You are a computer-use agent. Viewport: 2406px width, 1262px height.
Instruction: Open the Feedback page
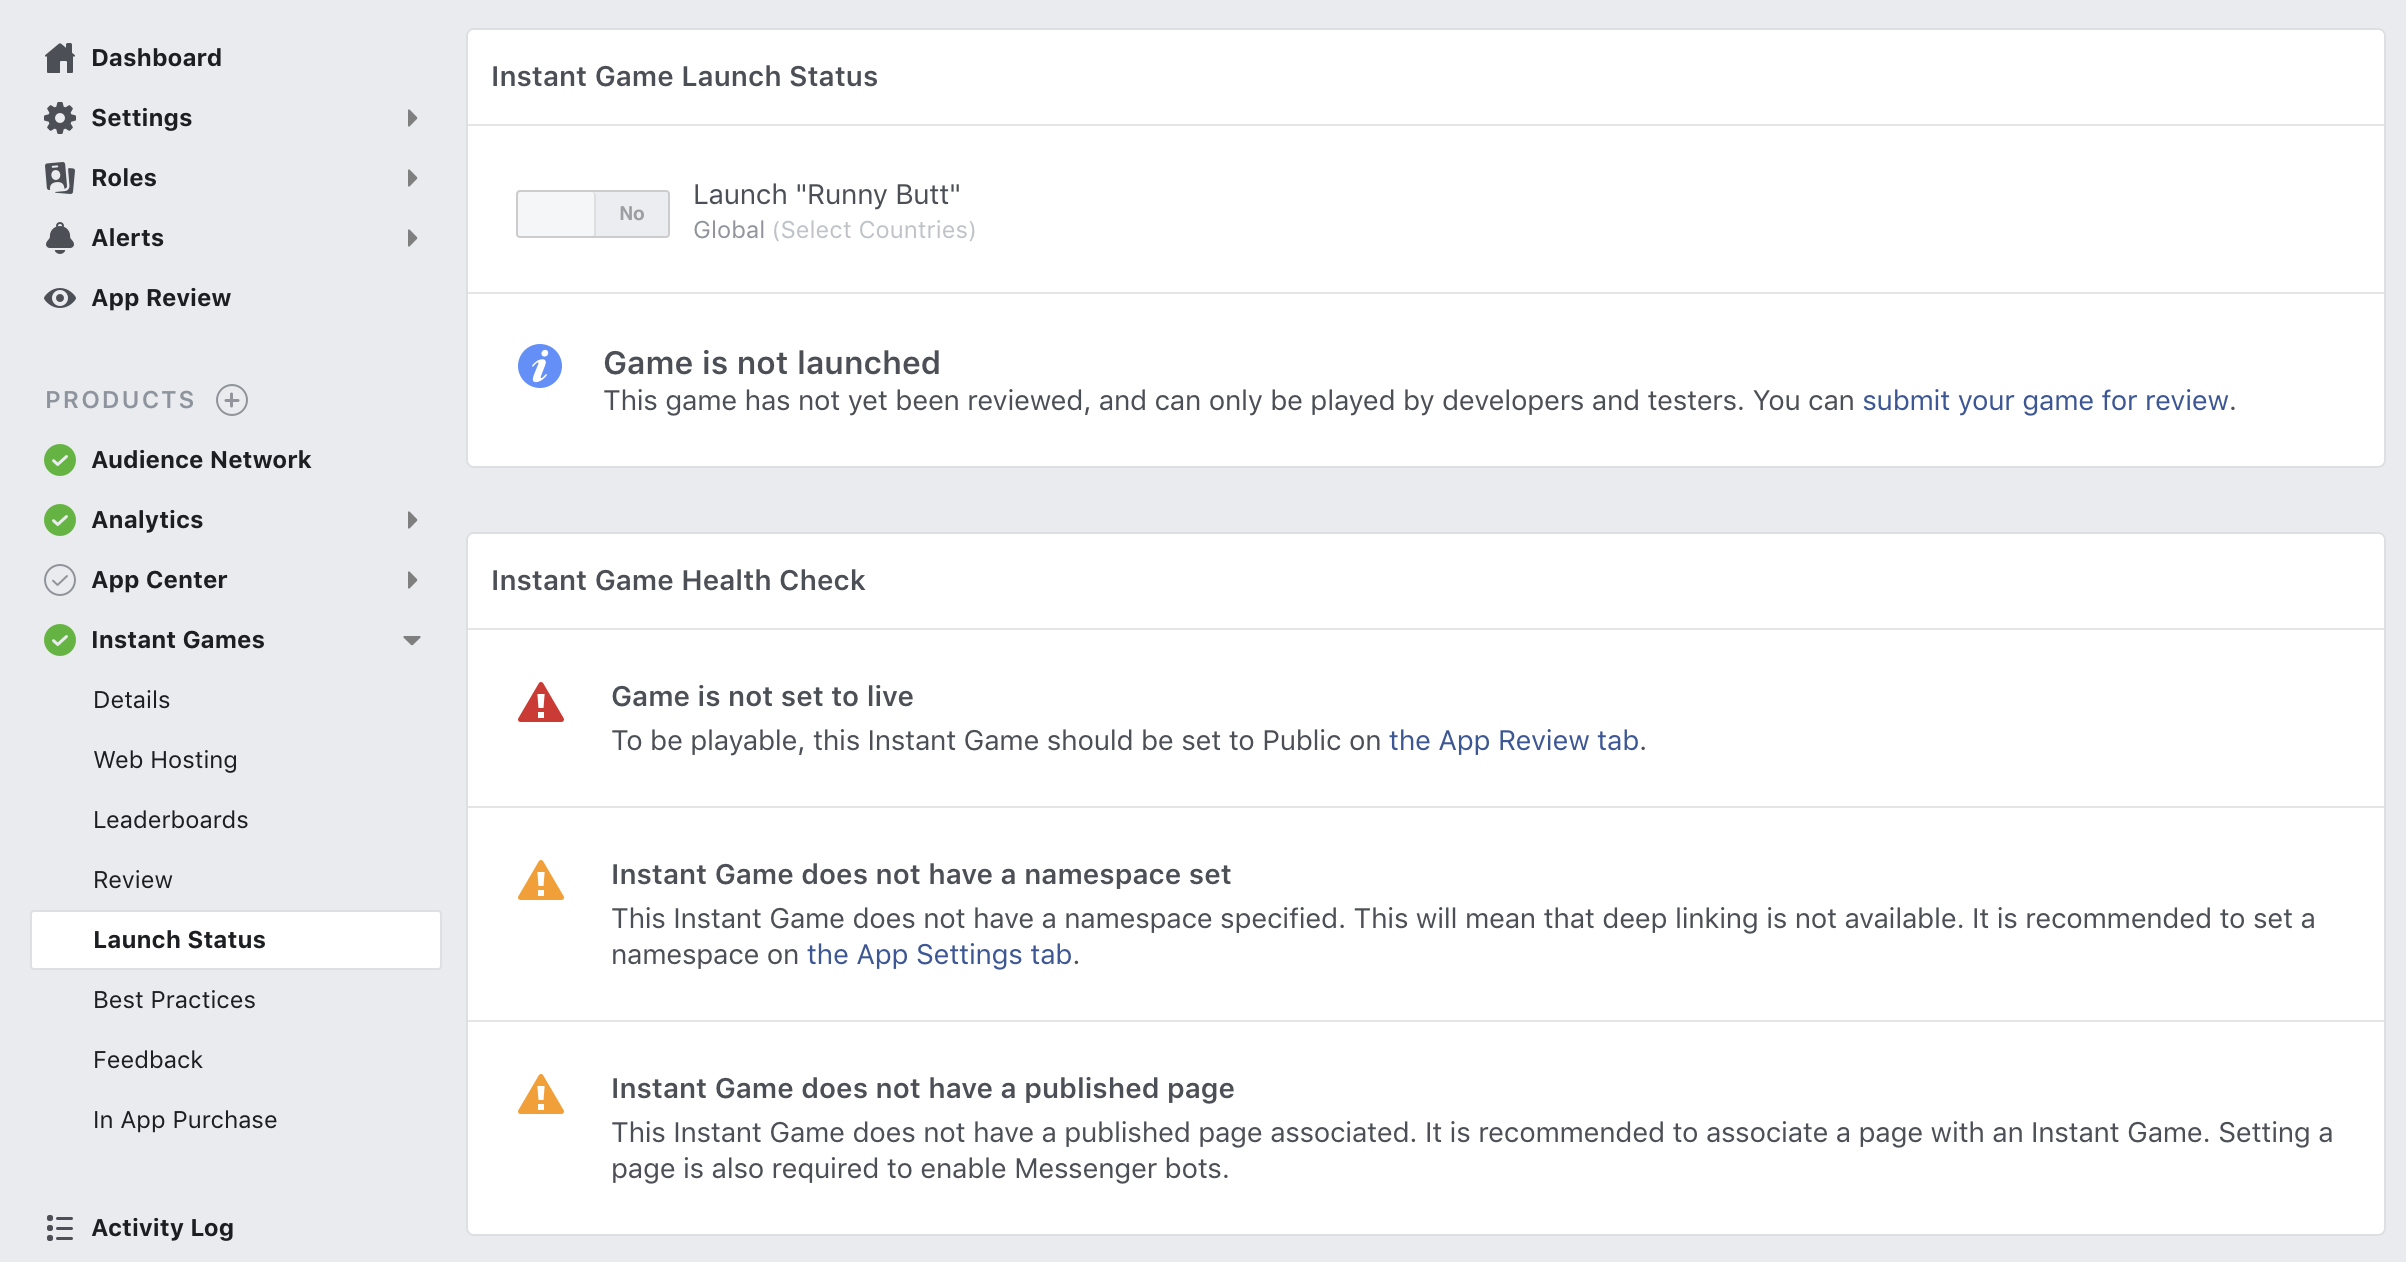click(148, 1060)
